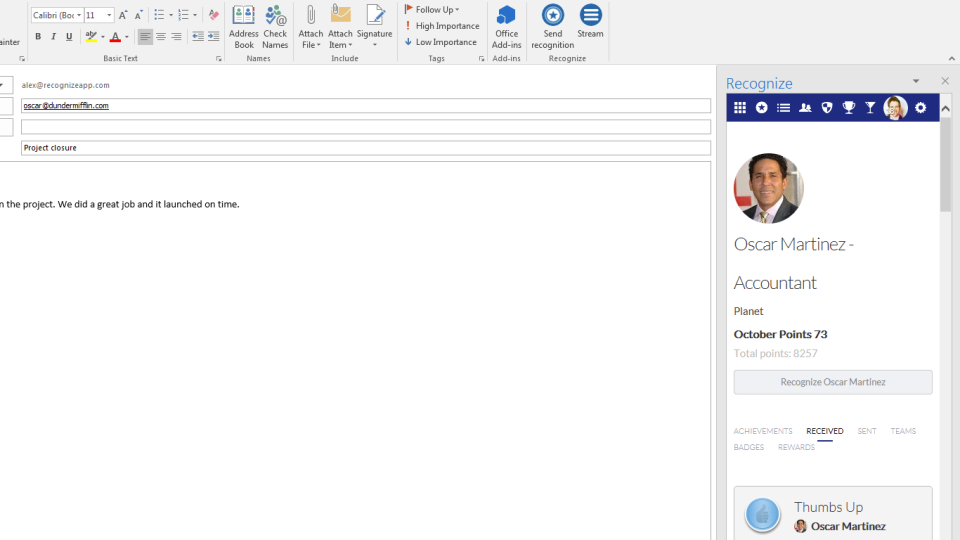The image size is (960, 540).
Task: Open Attach File menu
Action: [310, 28]
